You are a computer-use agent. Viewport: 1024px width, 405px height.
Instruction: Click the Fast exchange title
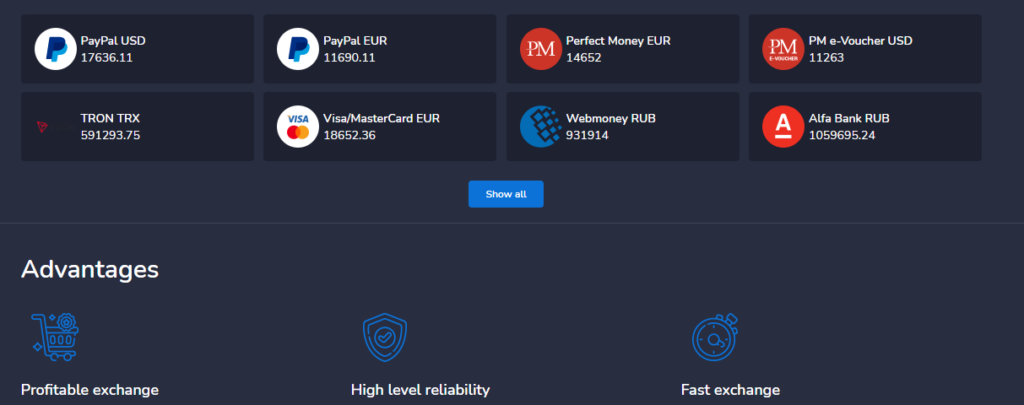730,390
